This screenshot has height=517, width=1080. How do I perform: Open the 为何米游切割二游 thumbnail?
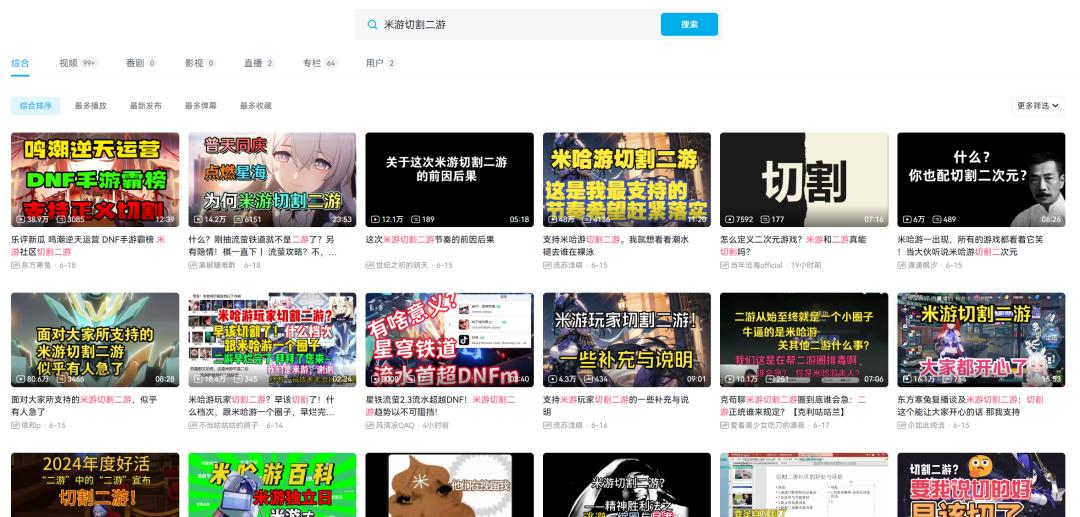pos(272,180)
